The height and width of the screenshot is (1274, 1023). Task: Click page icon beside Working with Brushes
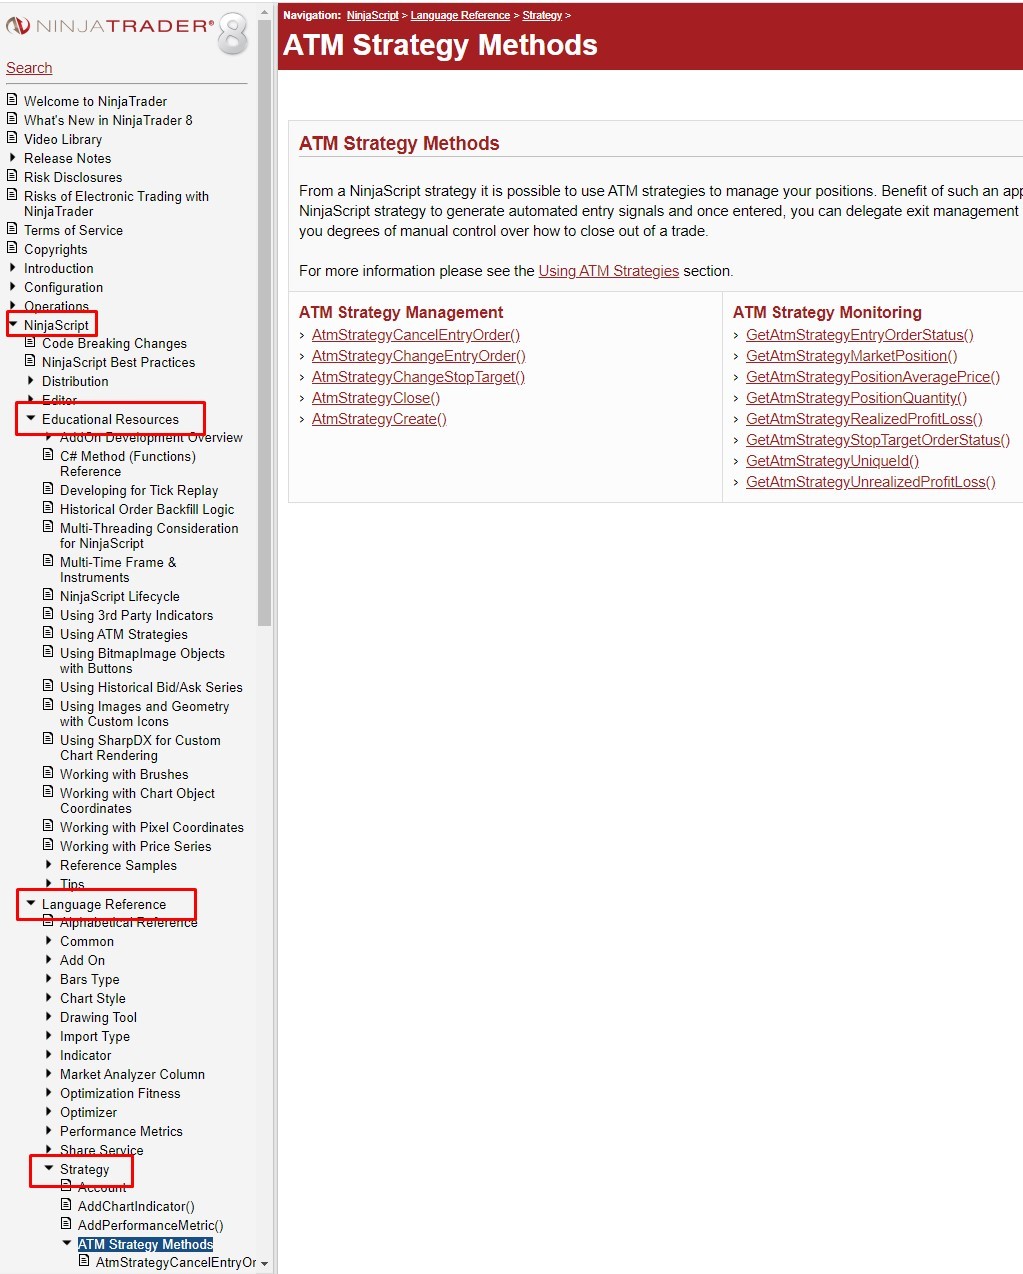pos(49,773)
